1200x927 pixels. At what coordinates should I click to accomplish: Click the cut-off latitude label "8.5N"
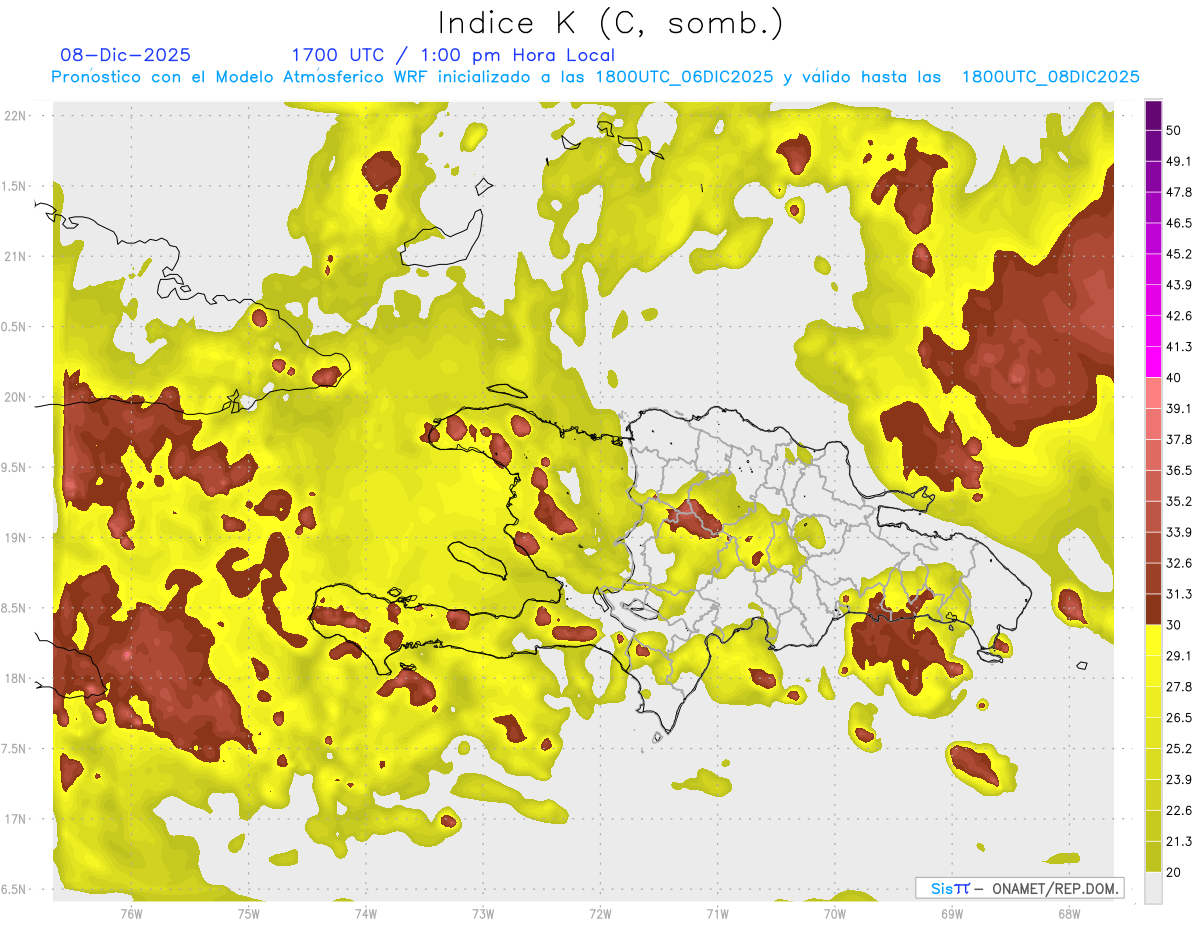[15, 608]
